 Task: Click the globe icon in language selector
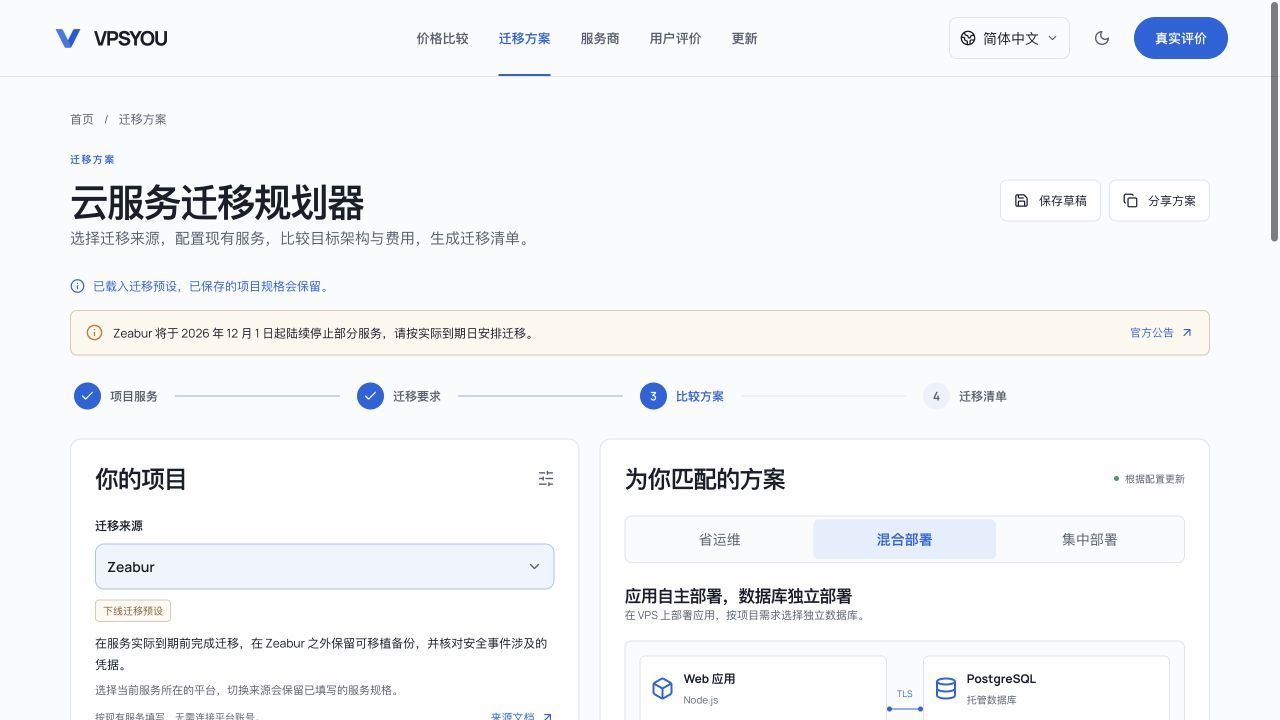point(967,38)
